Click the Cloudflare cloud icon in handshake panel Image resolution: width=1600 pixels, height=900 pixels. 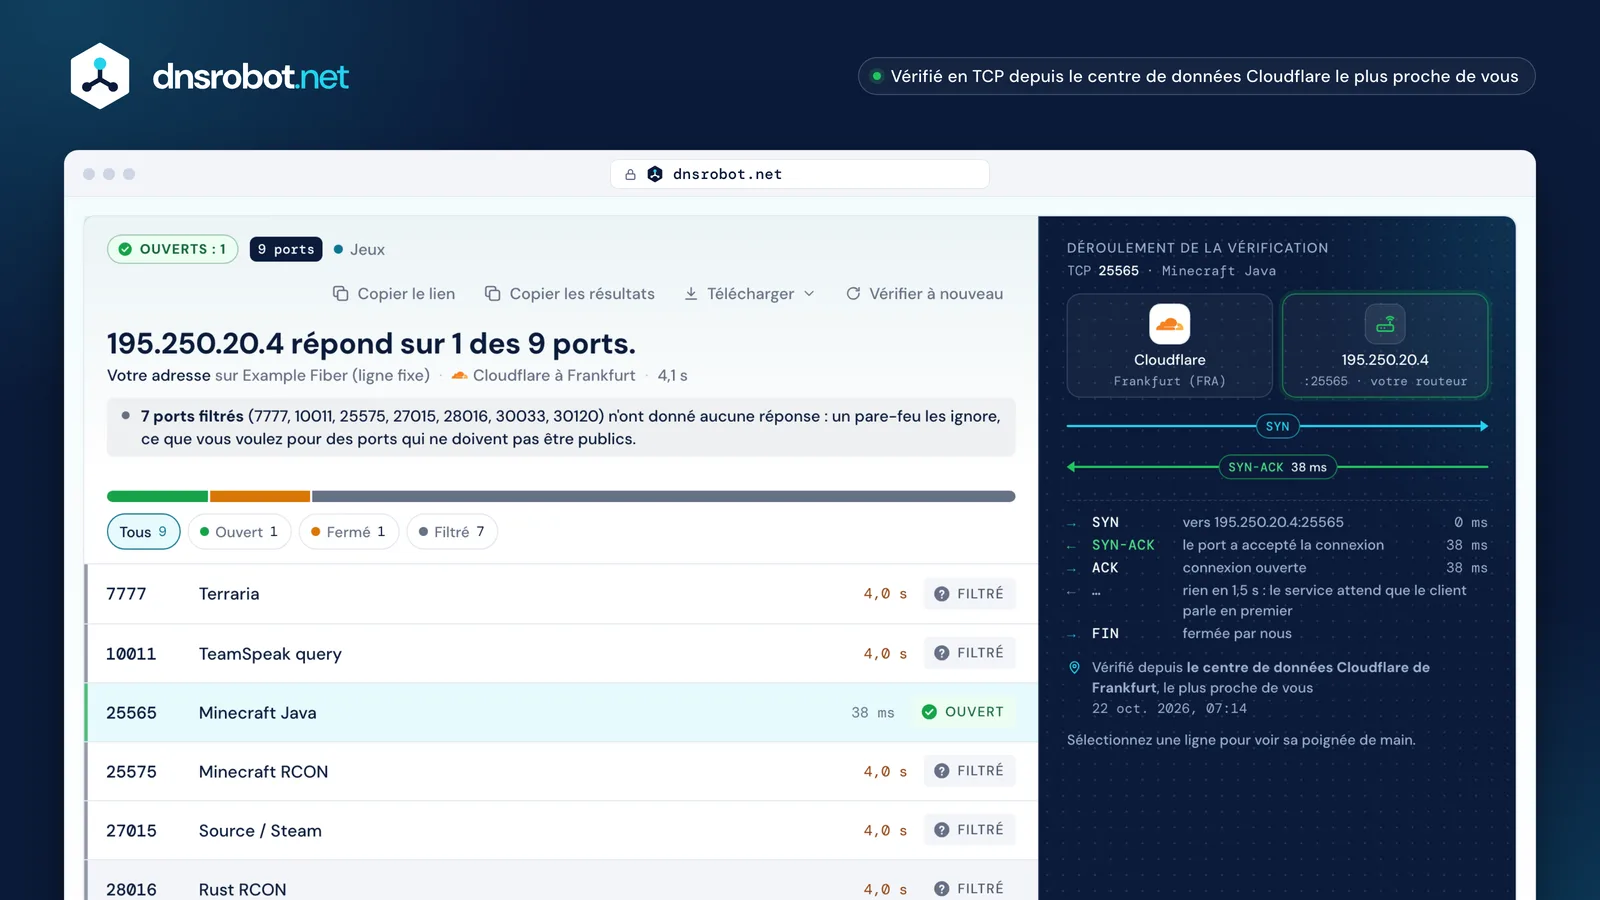(1169, 324)
